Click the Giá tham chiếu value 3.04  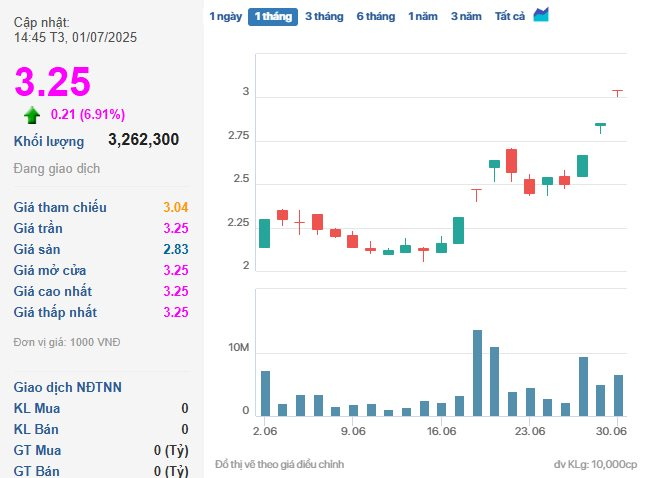pos(175,207)
